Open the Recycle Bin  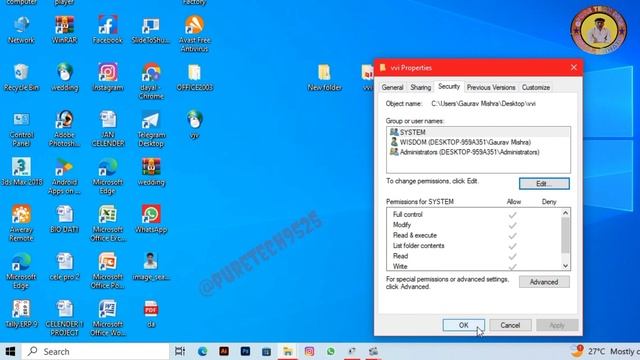coord(21,78)
